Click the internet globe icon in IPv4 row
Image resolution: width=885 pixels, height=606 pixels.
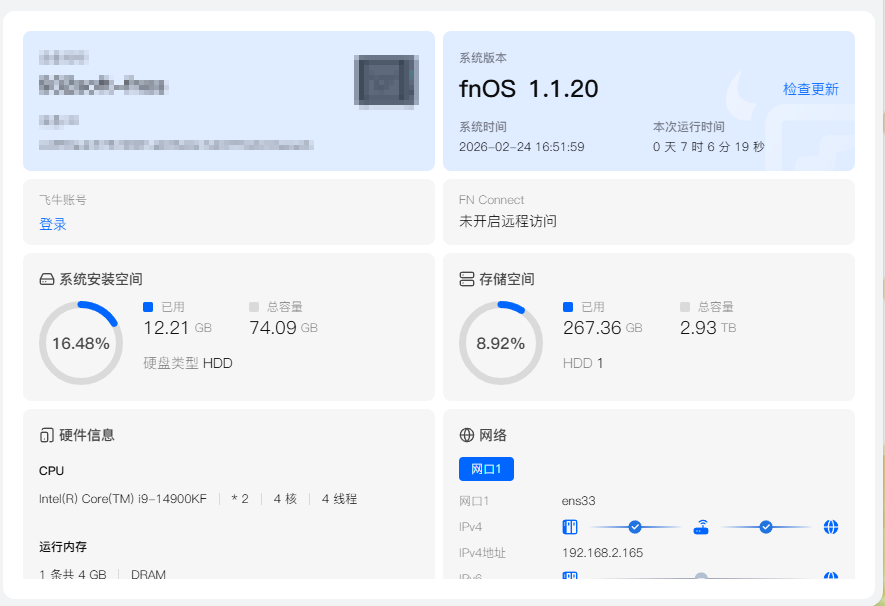click(831, 527)
